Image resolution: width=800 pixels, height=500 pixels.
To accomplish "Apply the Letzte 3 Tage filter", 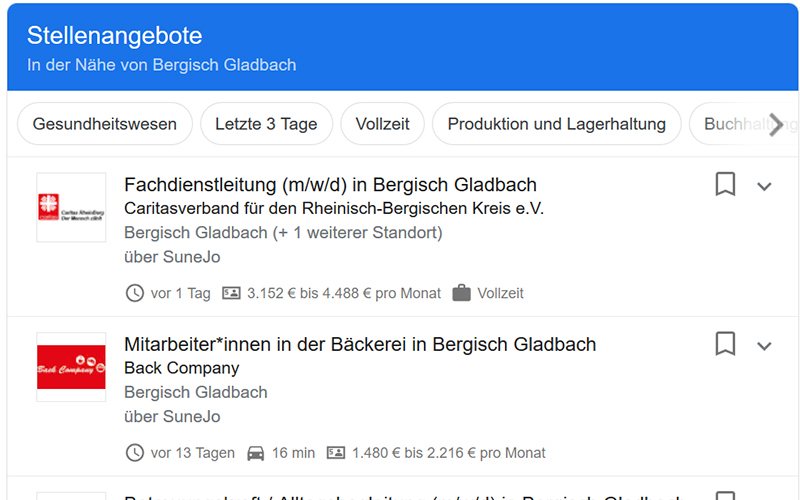I will click(266, 124).
